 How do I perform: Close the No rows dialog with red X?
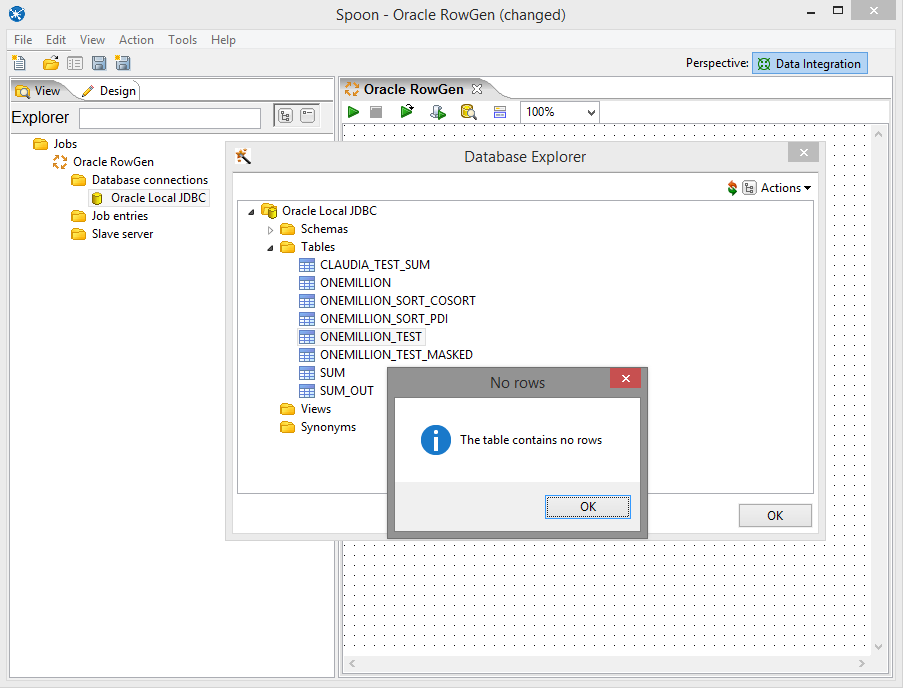(625, 378)
